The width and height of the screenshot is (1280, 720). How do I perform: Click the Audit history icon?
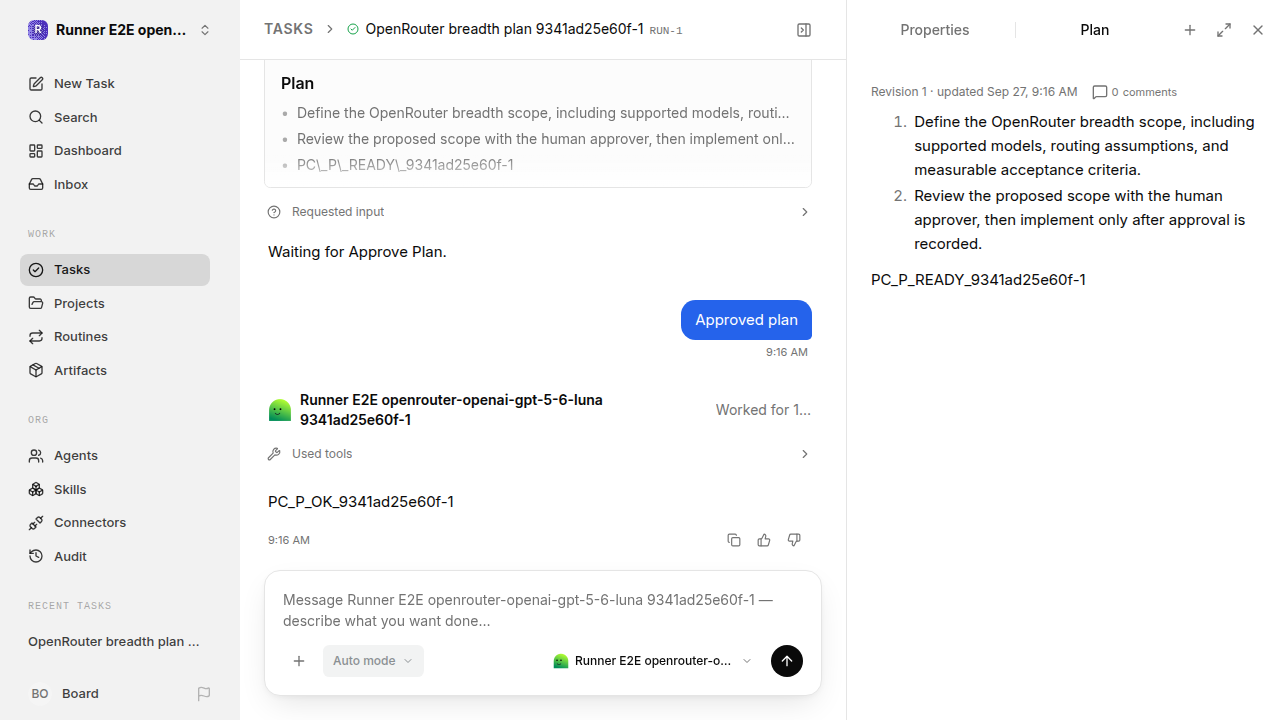[36, 556]
